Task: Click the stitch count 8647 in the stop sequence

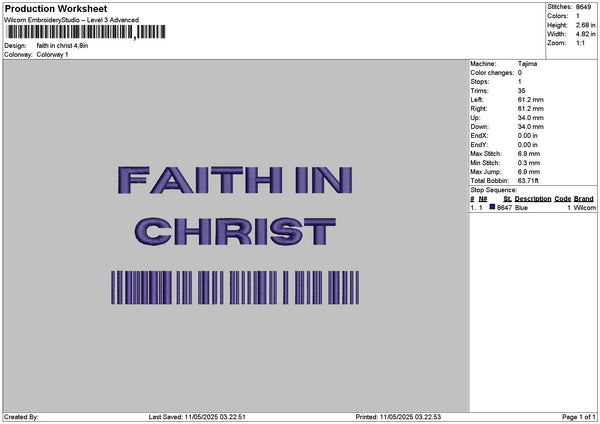Action: click(504, 208)
